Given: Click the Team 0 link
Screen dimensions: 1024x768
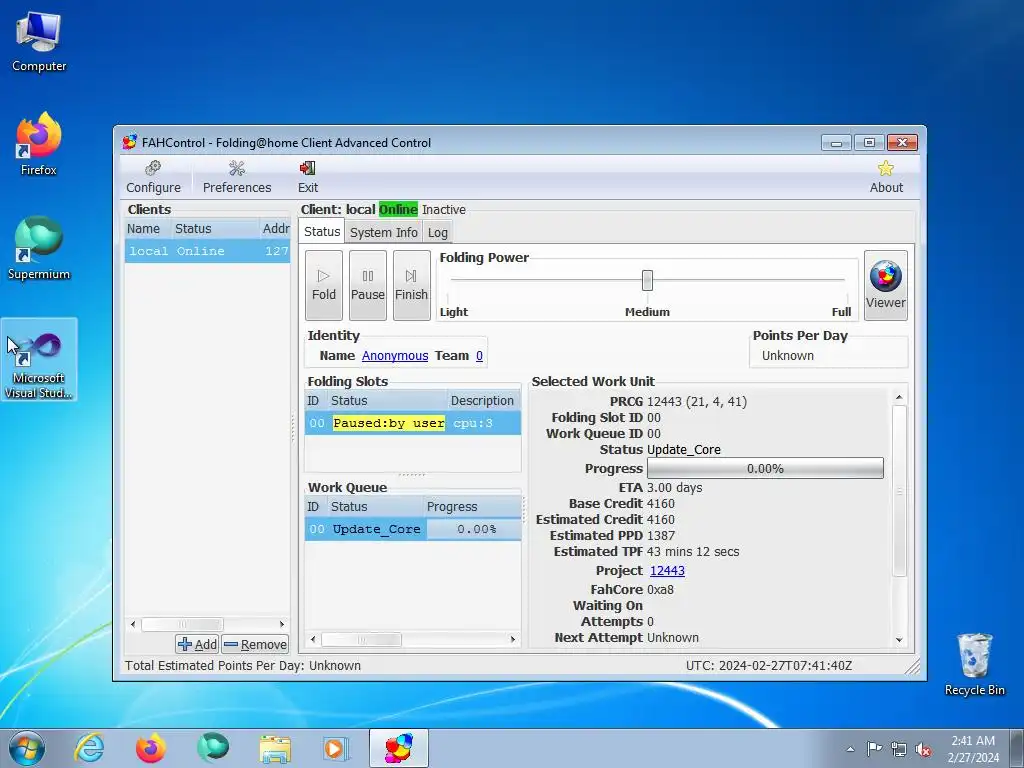Looking at the screenshot, I should coord(479,356).
